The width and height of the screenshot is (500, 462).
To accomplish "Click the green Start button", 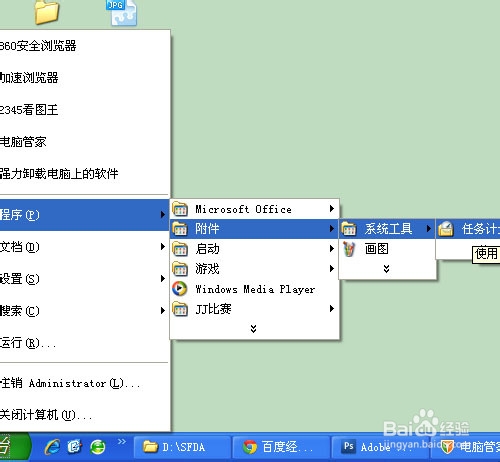I will 15,447.
